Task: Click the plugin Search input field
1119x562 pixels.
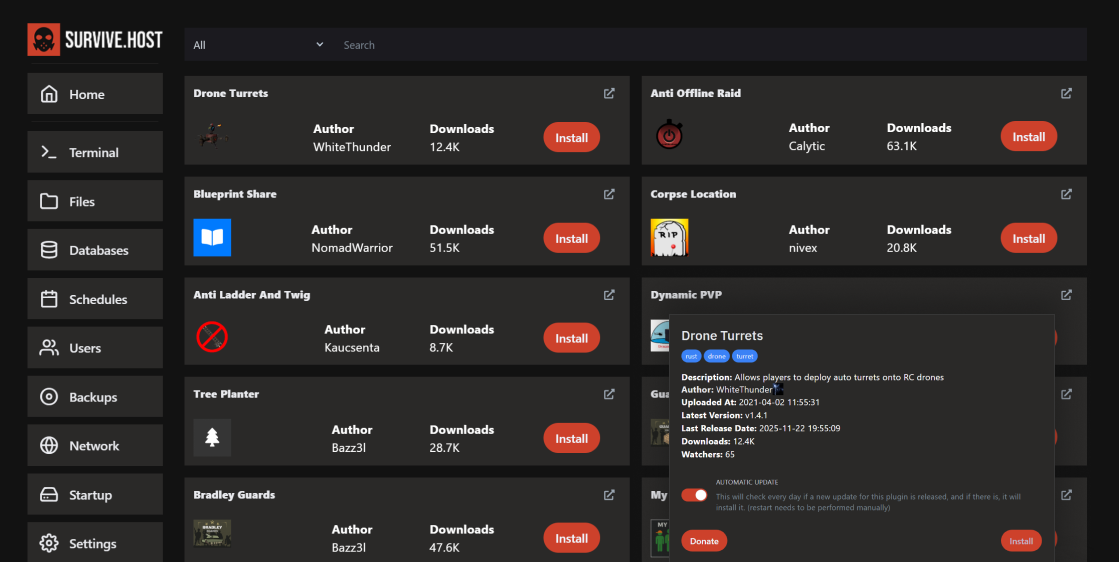Action: 700,45
